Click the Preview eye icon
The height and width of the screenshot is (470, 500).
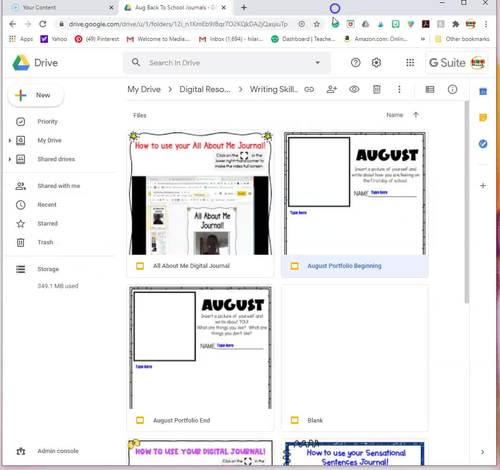point(354,89)
